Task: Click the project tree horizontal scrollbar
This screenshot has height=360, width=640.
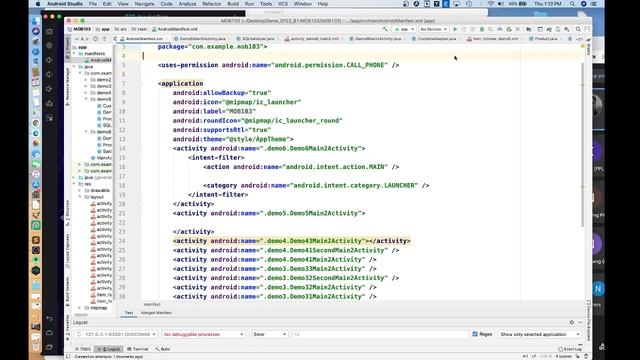Action: (81, 315)
